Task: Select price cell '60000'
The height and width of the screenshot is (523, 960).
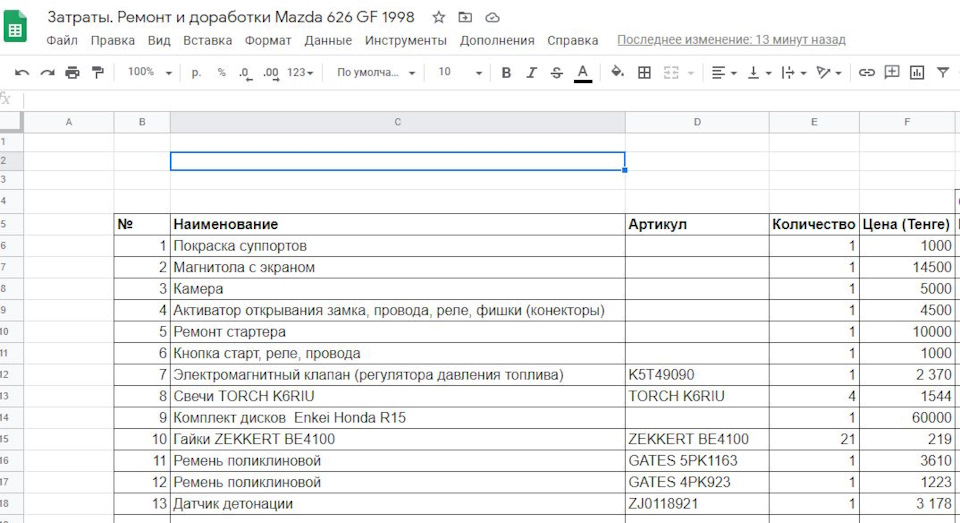Action: coord(907,418)
